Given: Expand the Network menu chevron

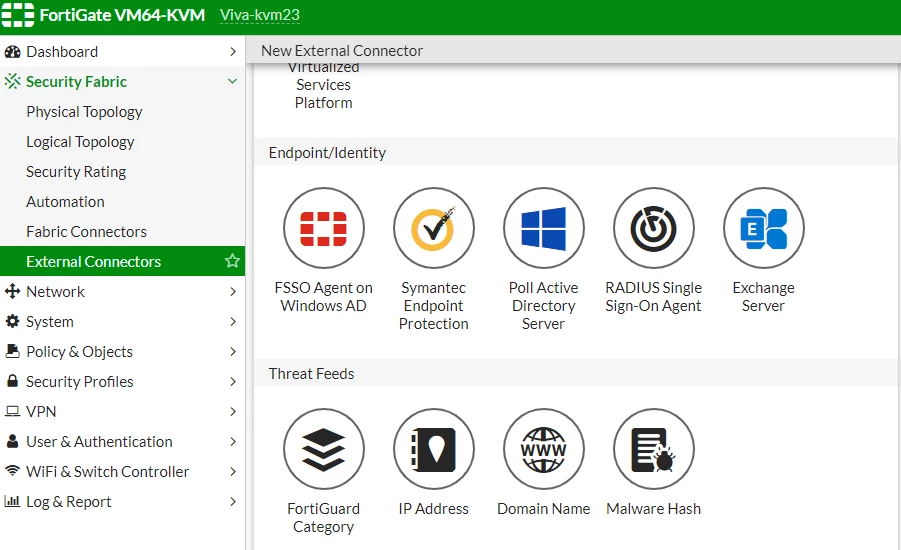Looking at the screenshot, I should click(x=233, y=291).
